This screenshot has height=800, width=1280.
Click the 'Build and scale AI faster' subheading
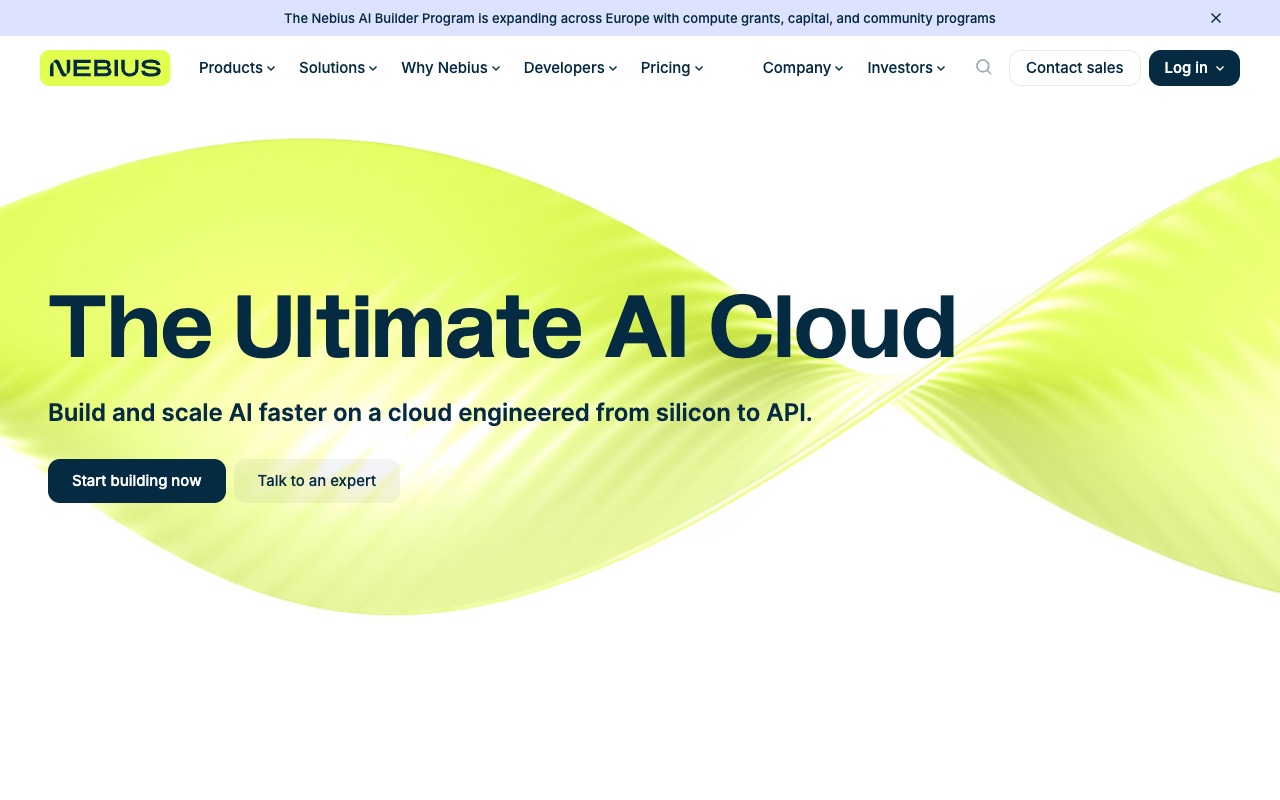[x=430, y=412]
